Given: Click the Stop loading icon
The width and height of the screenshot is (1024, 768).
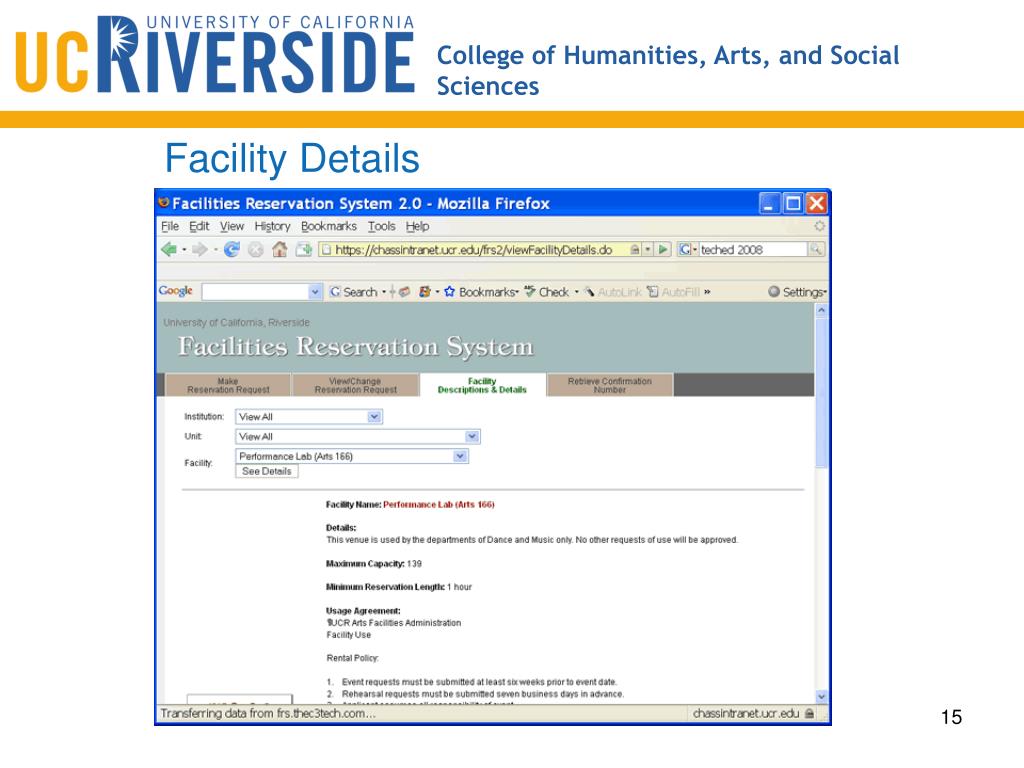Looking at the screenshot, I should 256,249.
